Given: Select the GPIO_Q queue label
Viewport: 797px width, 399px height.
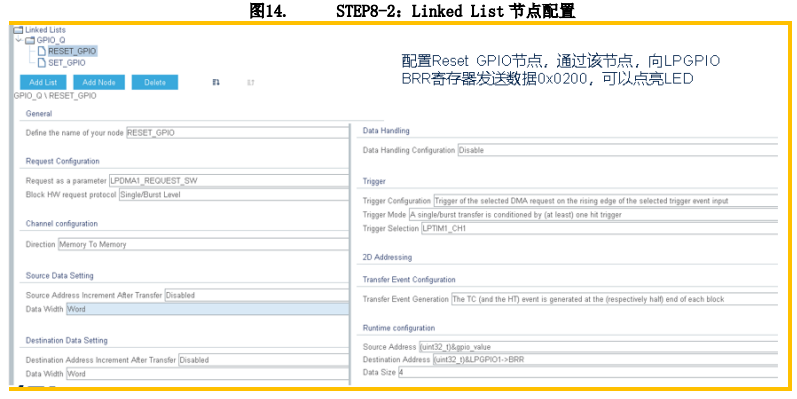Looking at the screenshot, I should coord(51,40).
